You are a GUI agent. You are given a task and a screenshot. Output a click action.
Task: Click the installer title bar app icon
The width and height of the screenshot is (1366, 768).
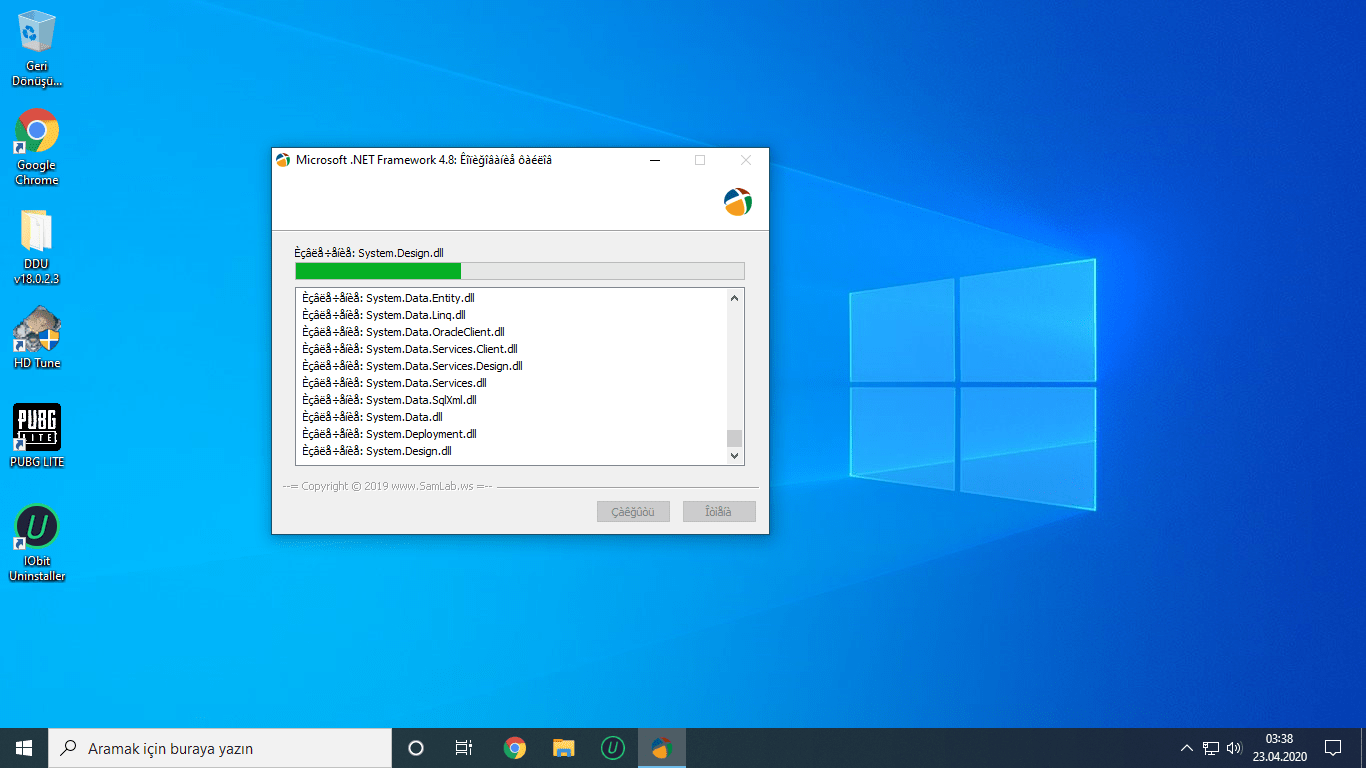[283, 160]
